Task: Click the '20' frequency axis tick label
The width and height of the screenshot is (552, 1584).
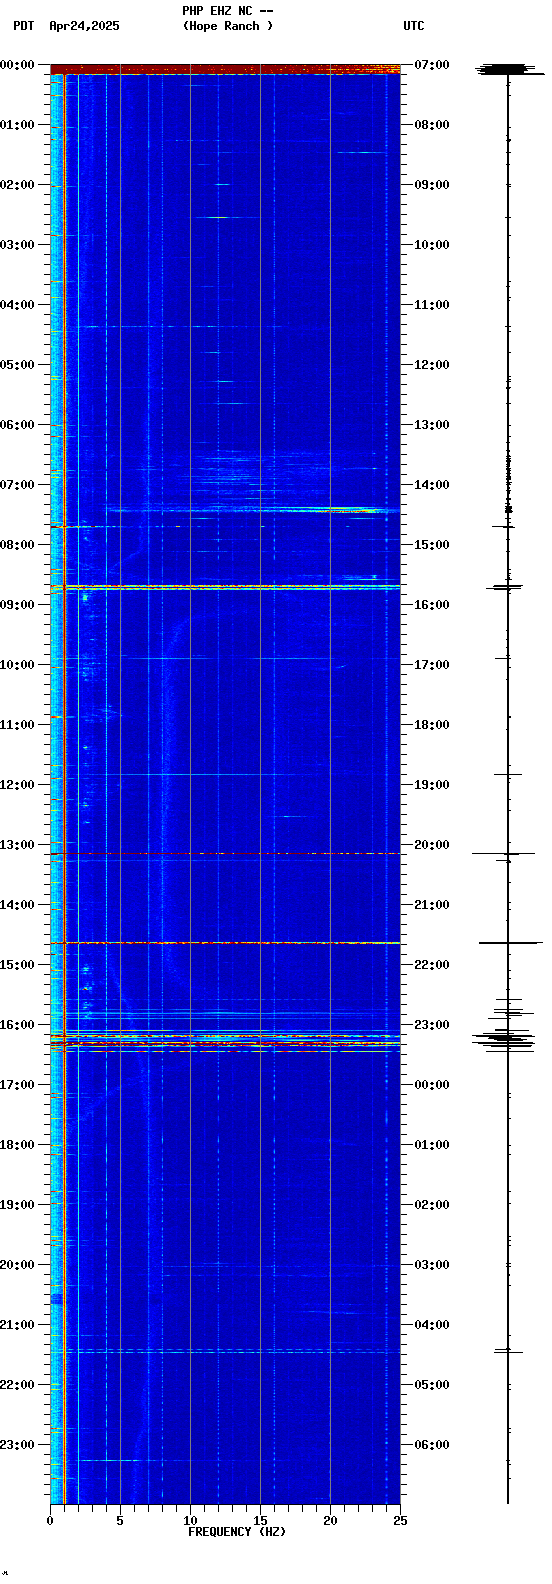Action: (x=330, y=1521)
